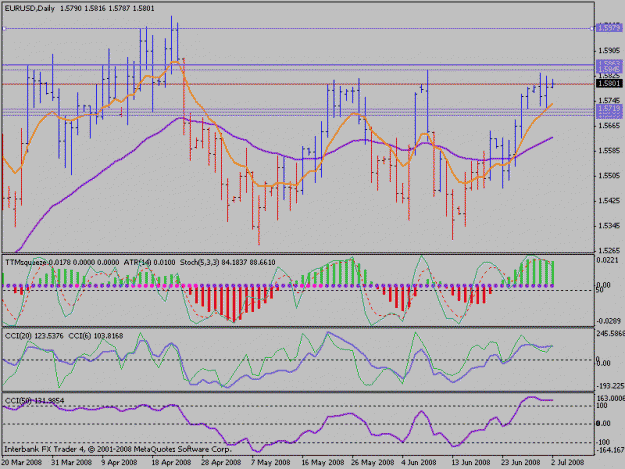Select the highlighted 1.5845 level label
The image size is (625, 469).
pos(609,70)
